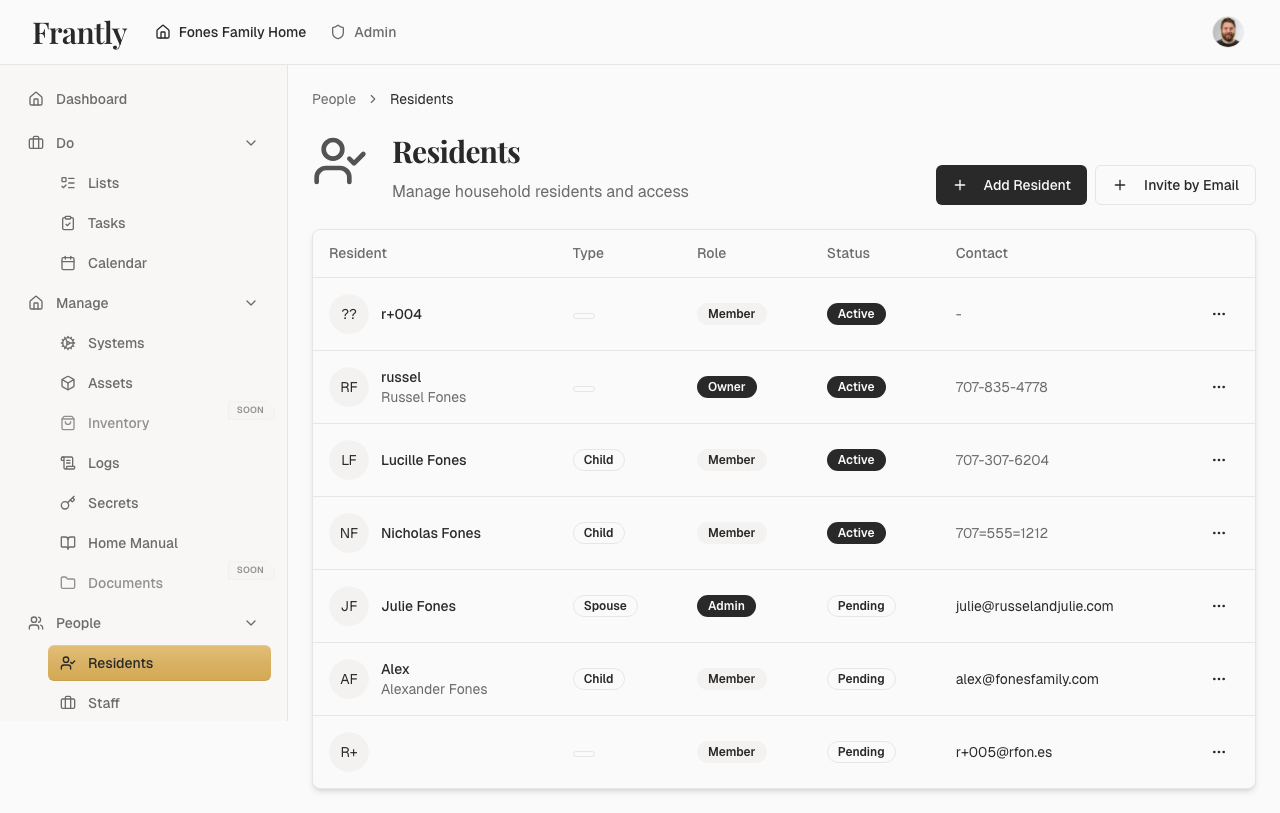Collapse the Do sidebar section

point(251,143)
